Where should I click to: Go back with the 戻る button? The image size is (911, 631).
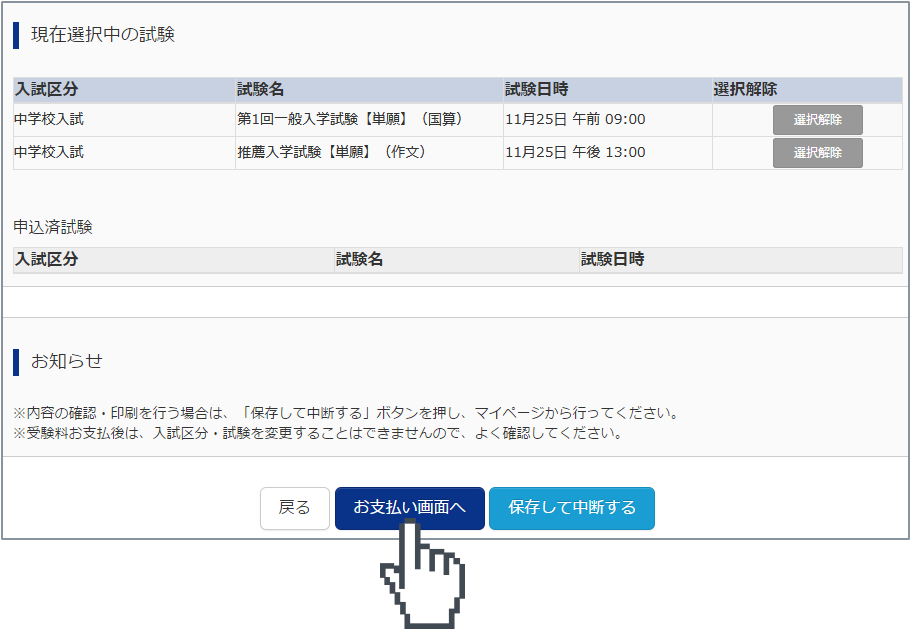tap(295, 508)
